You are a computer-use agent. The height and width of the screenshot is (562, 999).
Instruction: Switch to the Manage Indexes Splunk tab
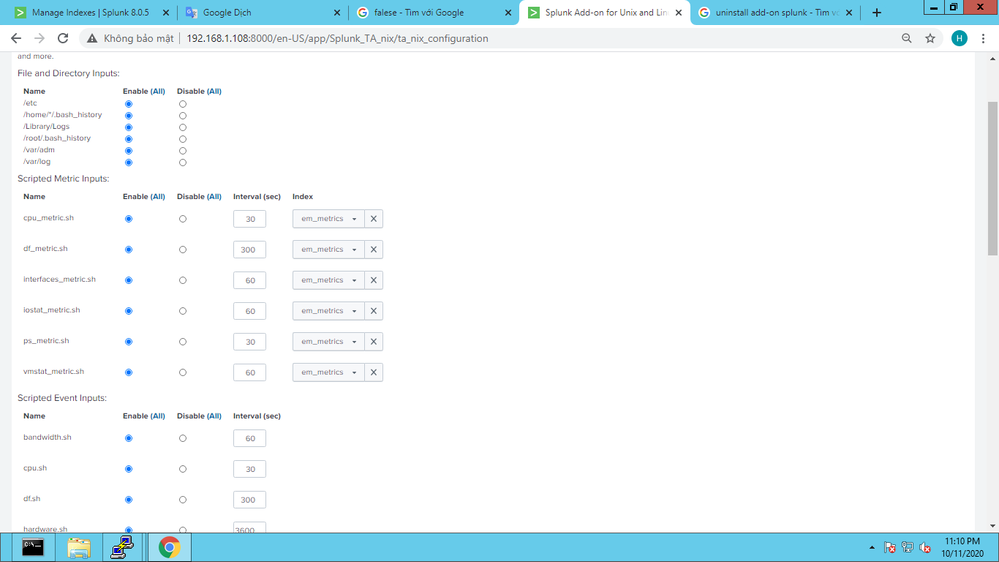point(88,13)
